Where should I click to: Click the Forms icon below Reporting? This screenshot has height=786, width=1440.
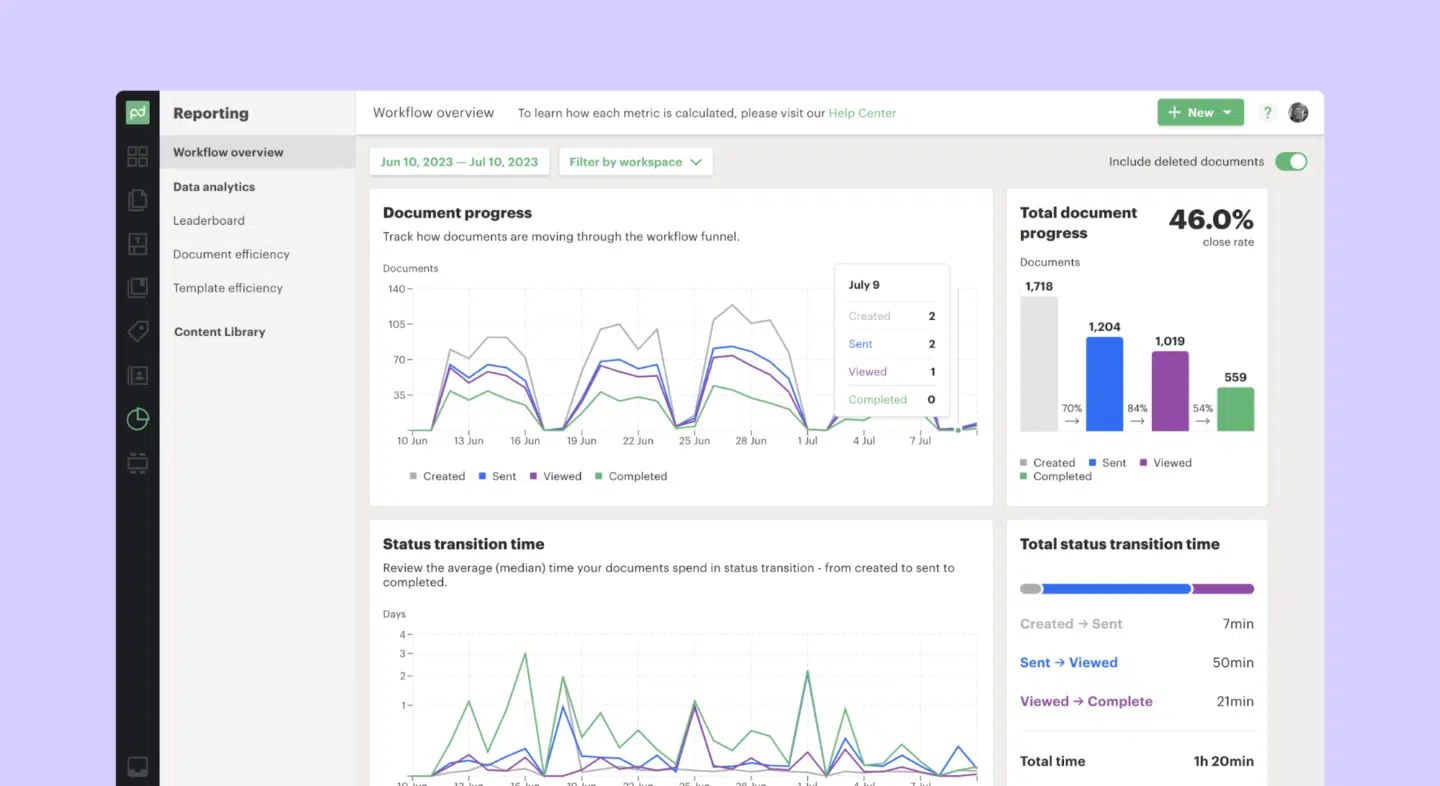[x=137, y=463]
